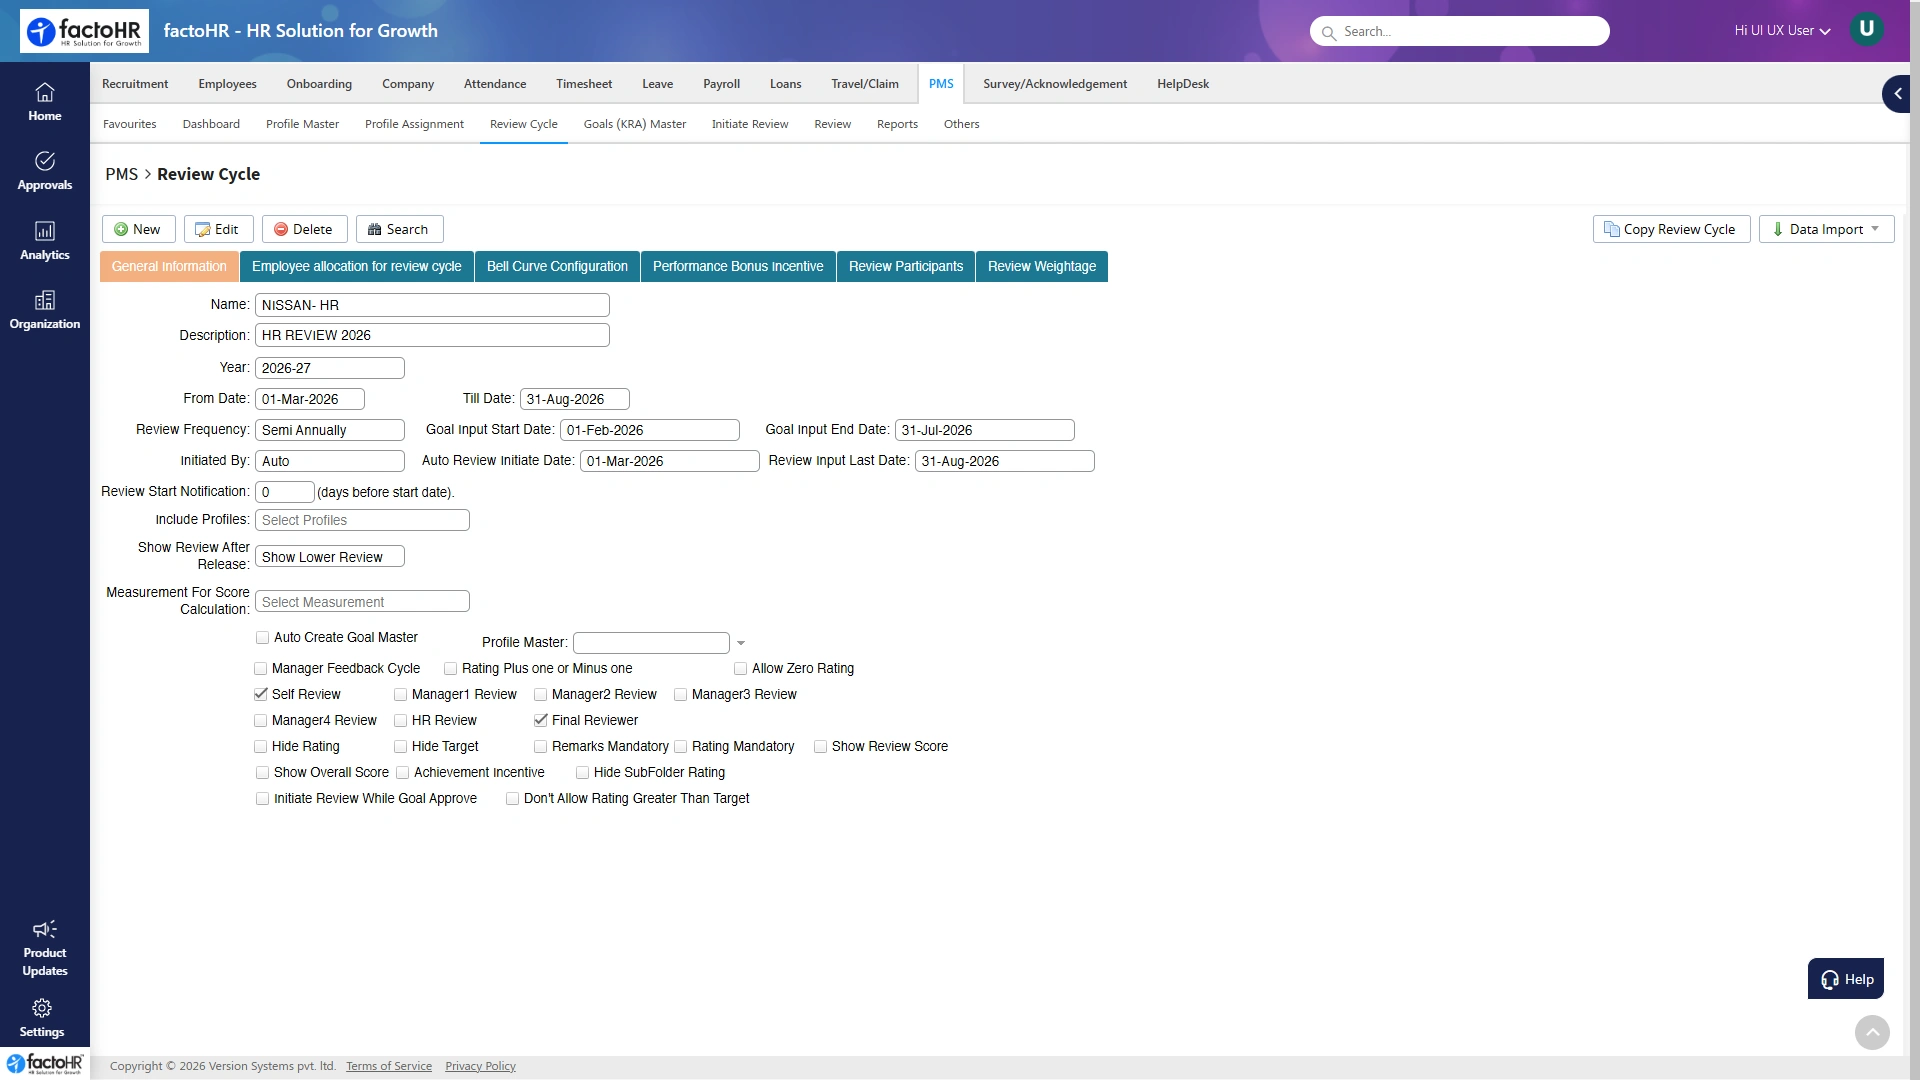Open the Help headset widget

(1846, 979)
